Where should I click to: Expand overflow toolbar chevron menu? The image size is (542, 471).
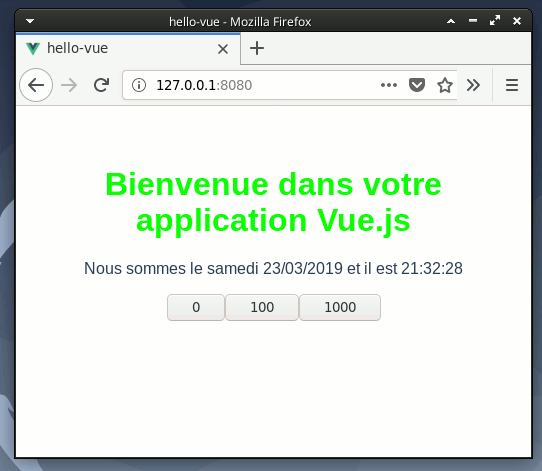473,85
